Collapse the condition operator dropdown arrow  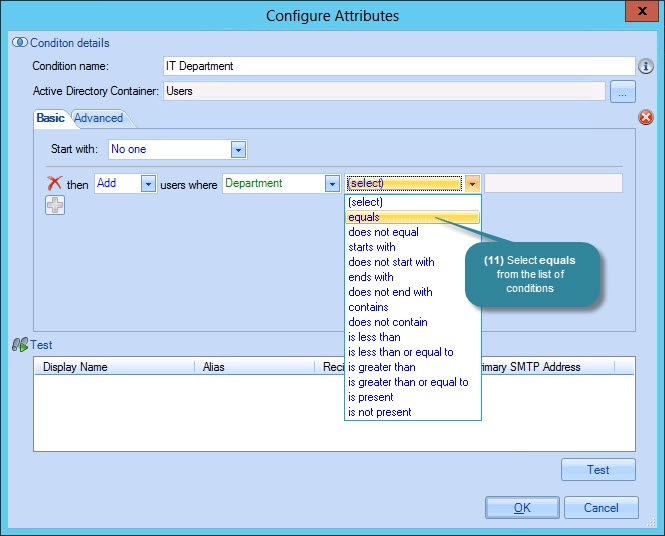coord(472,184)
